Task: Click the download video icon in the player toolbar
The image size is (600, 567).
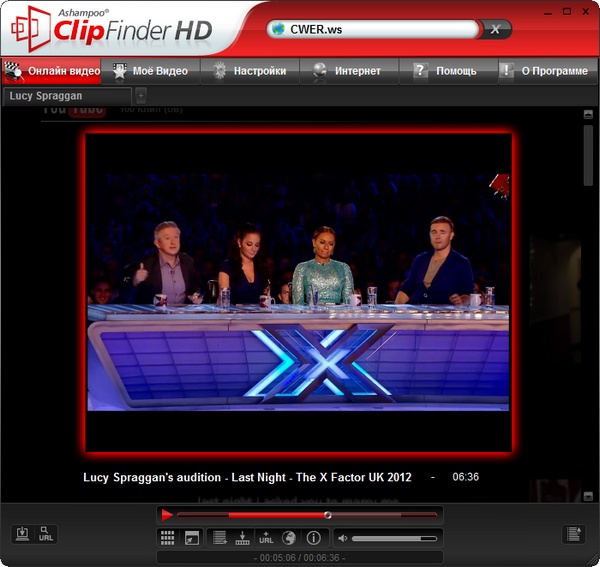Action: click(x=242, y=538)
